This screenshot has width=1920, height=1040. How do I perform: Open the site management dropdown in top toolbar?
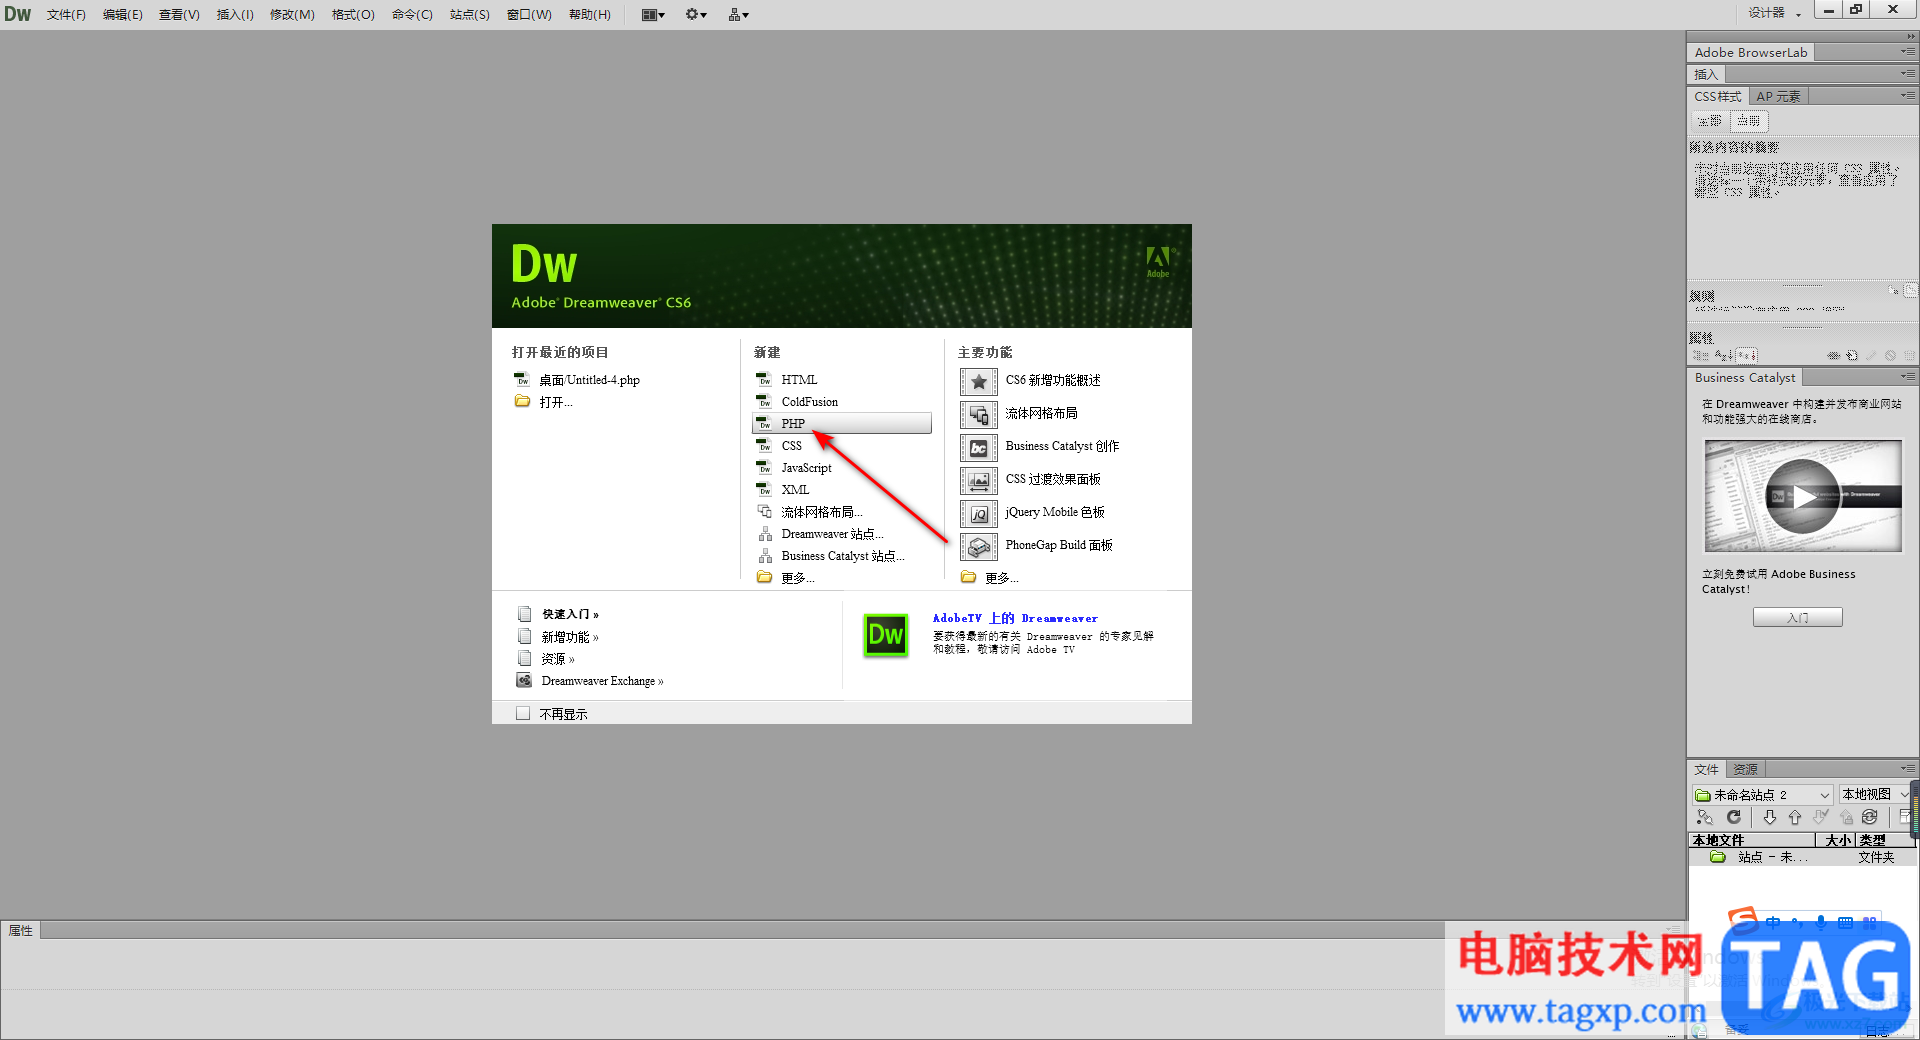click(x=739, y=14)
